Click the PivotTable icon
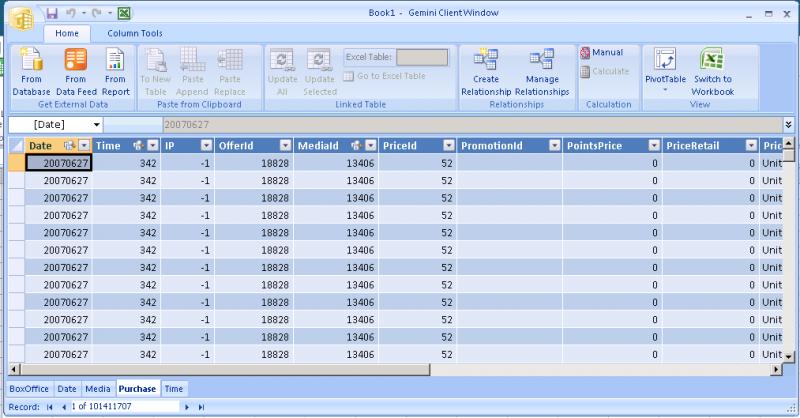This screenshot has height=418, width=800. (664, 60)
